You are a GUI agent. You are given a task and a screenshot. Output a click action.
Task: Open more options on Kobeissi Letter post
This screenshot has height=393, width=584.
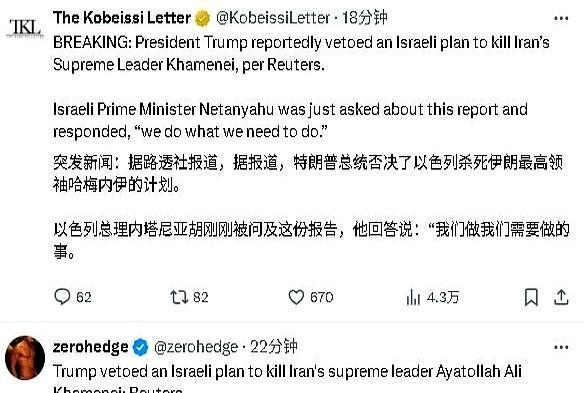561,18
